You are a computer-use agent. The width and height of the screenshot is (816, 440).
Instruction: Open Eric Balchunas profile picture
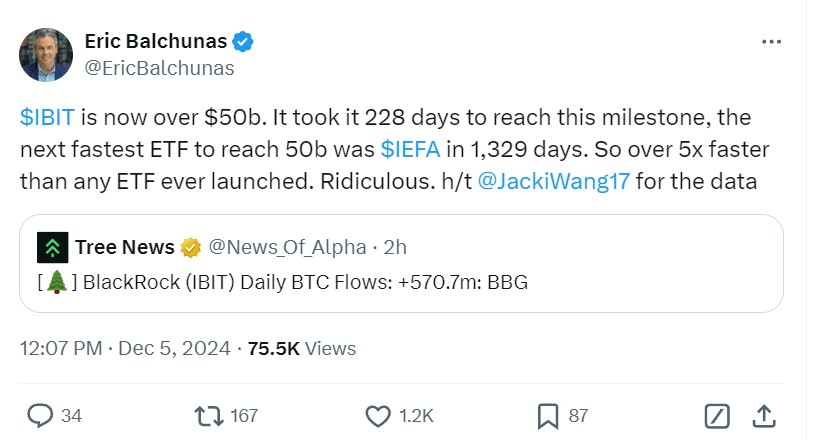pyautogui.click(x=46, y=55)
